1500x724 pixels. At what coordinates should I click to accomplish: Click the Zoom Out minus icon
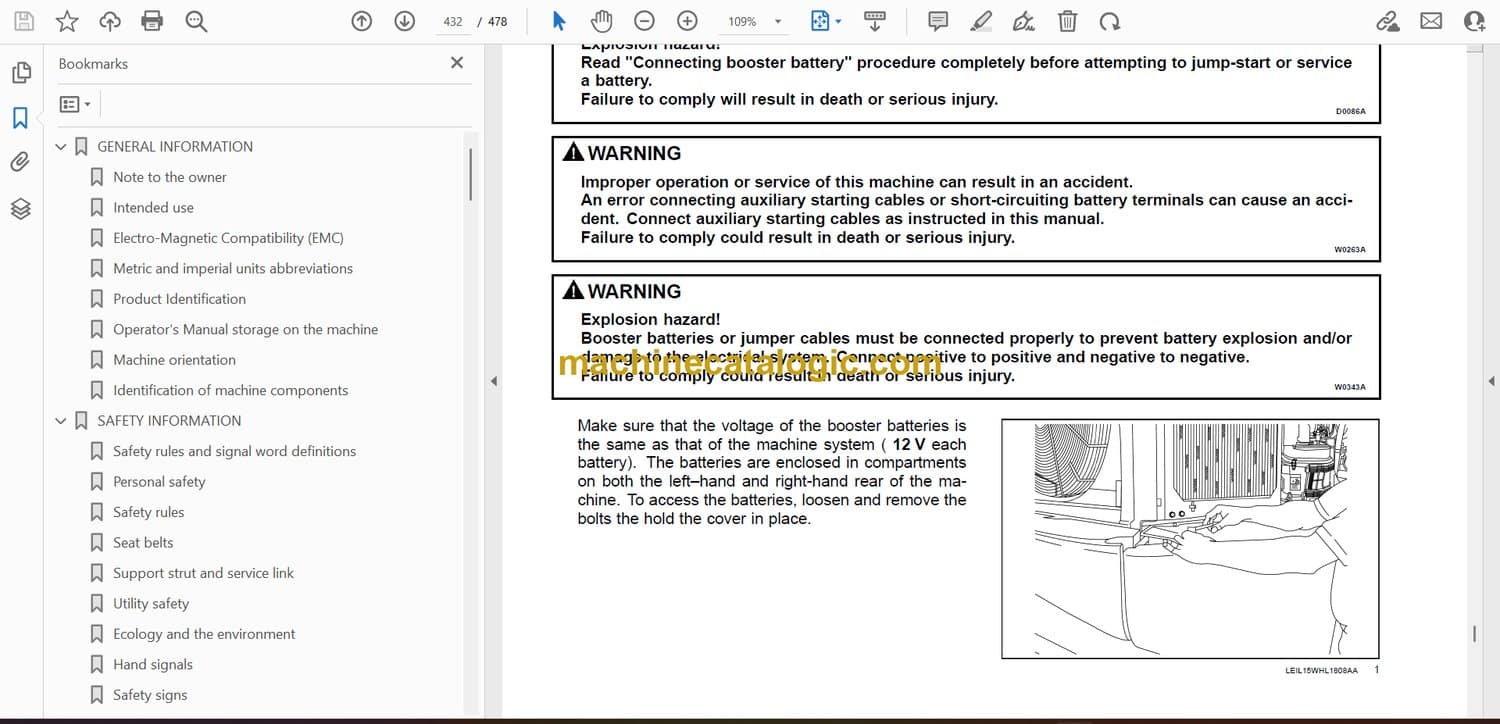pyautogui.click(x=645, y=21)
